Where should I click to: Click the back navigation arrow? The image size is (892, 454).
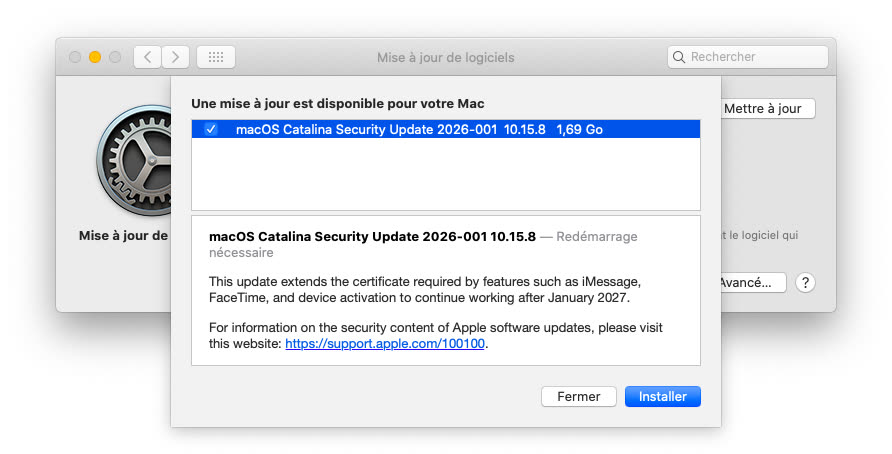[148, 57]
